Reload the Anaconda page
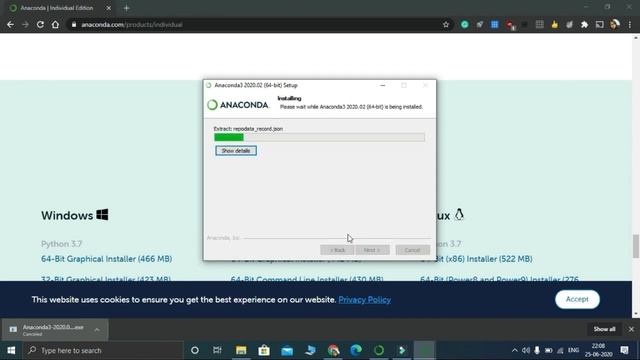This screenshot has width=640, height=360. pyautogui.click(x=40, y=24)
